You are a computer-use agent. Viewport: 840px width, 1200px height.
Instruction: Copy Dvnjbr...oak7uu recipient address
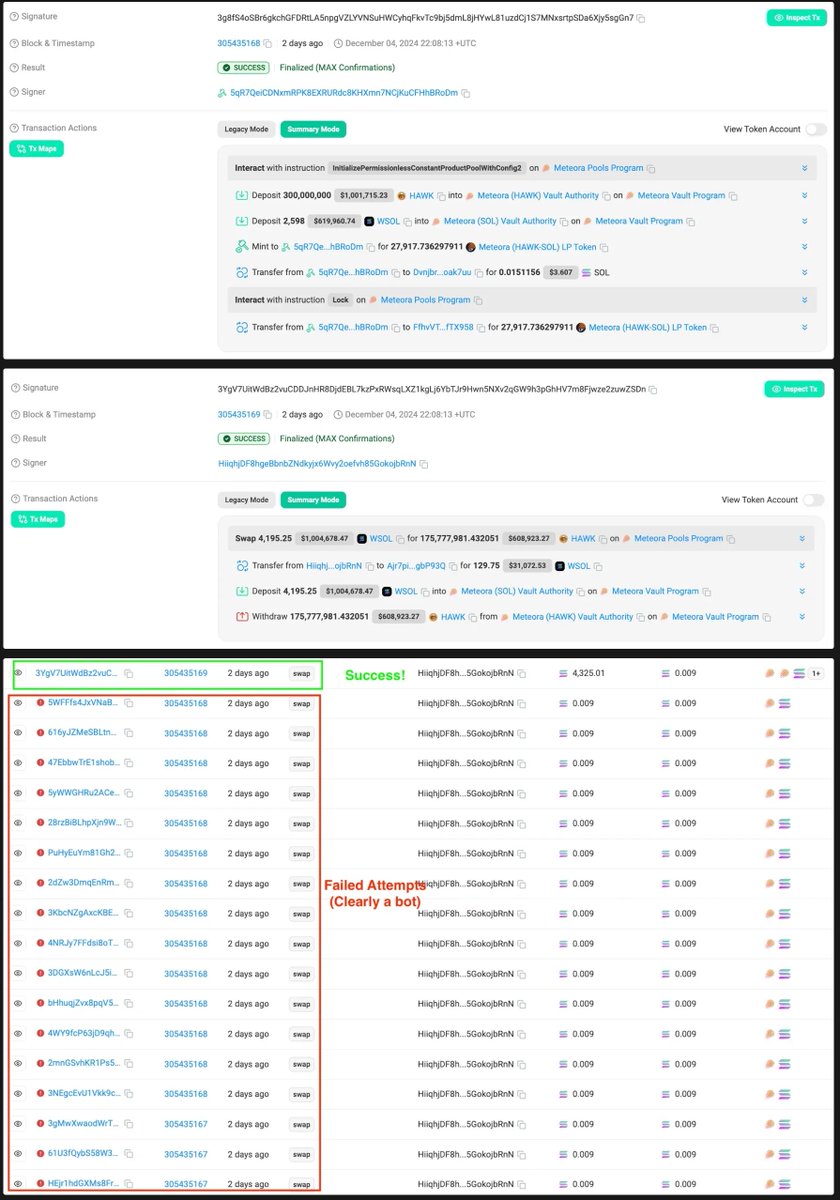click(480, 272)
